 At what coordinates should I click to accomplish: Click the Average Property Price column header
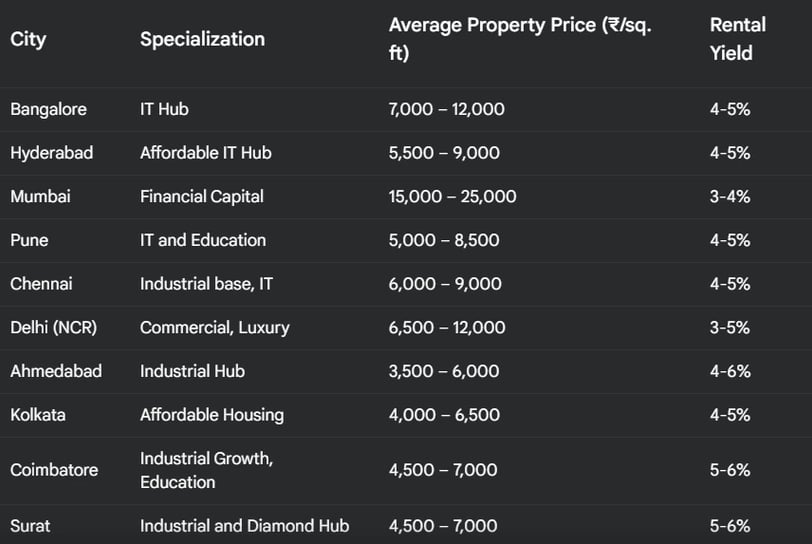[520, 39]
